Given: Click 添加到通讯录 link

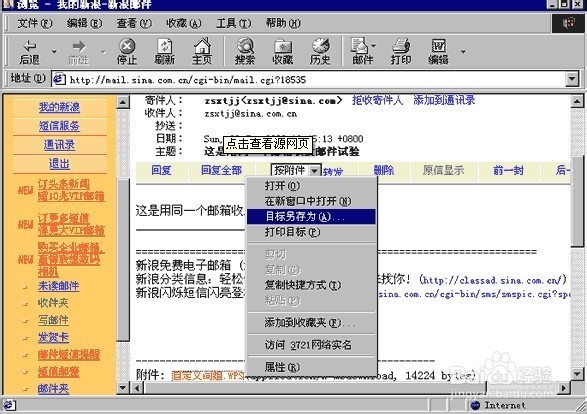Looking at the screenshot, I should [444, 100].
